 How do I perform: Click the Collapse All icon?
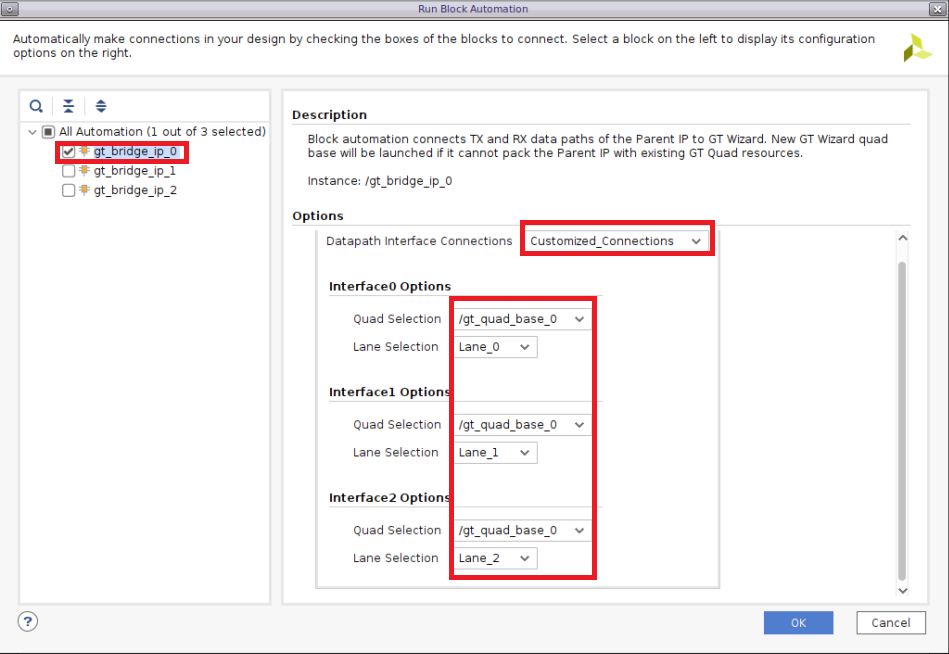(68, 106)
